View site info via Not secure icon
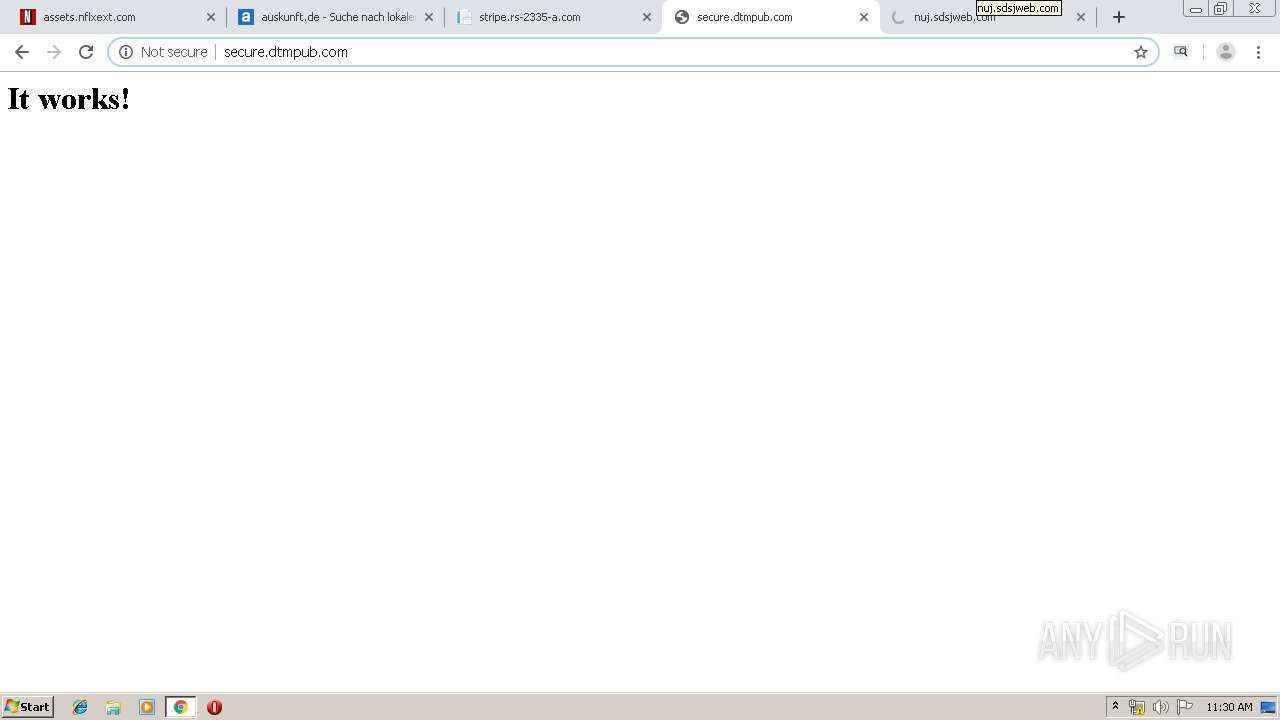The height and width of the screenshot is (720, 1280). [126, 52]
